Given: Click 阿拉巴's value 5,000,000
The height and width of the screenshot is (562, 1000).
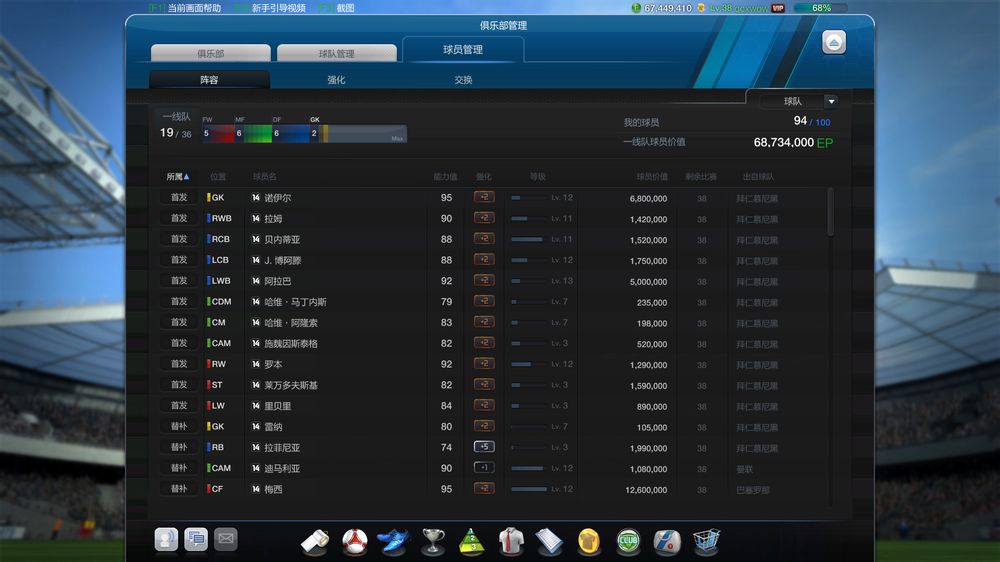Looking at the screenshot, I should [x=648, y=282].
